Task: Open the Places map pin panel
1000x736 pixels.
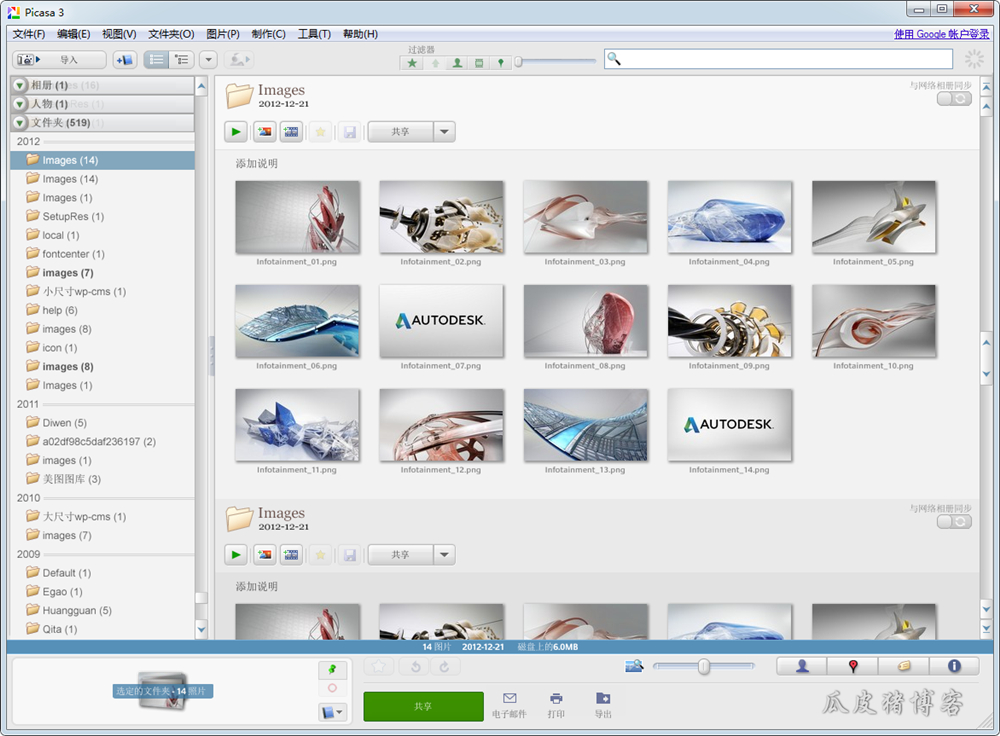Action: point(853,666)
